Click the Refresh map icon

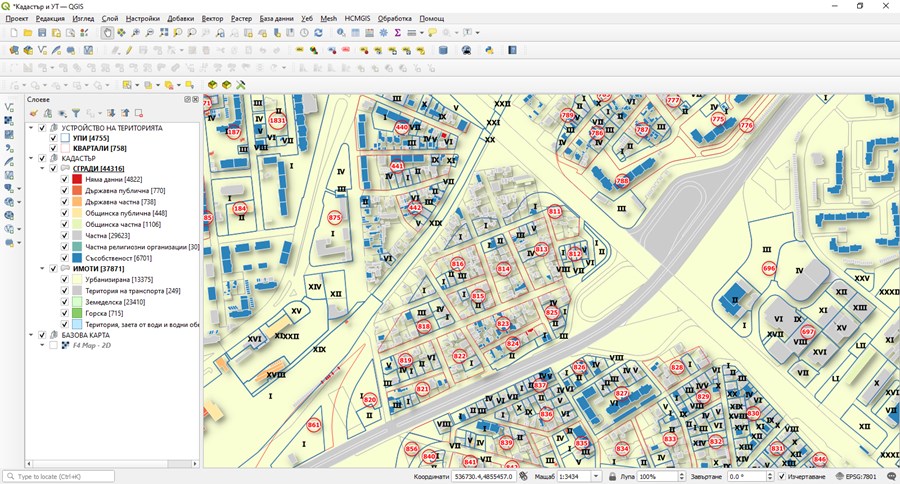point(319,33)
